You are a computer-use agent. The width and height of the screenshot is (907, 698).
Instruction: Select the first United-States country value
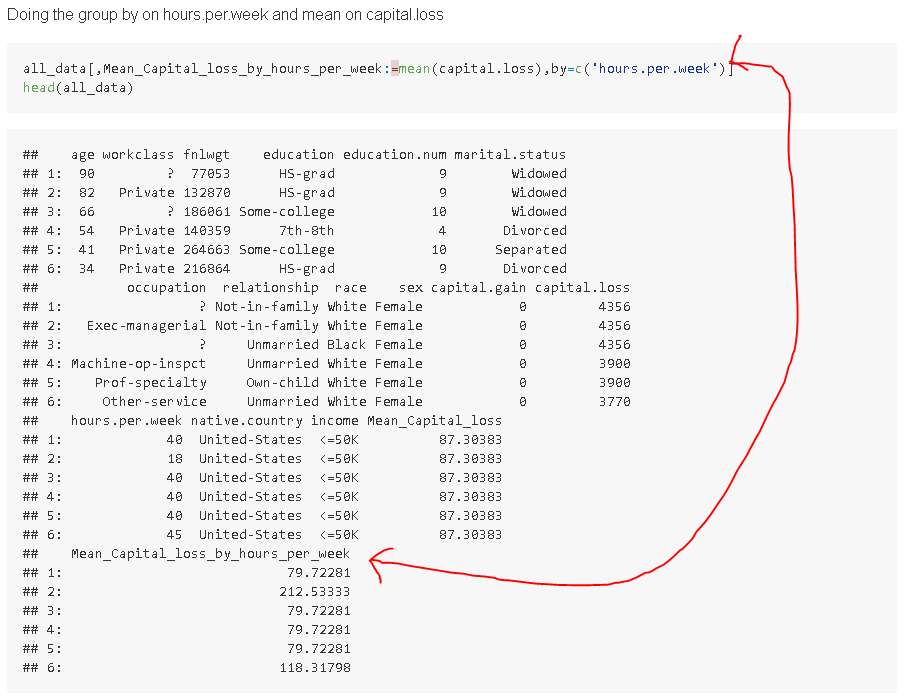250,439
